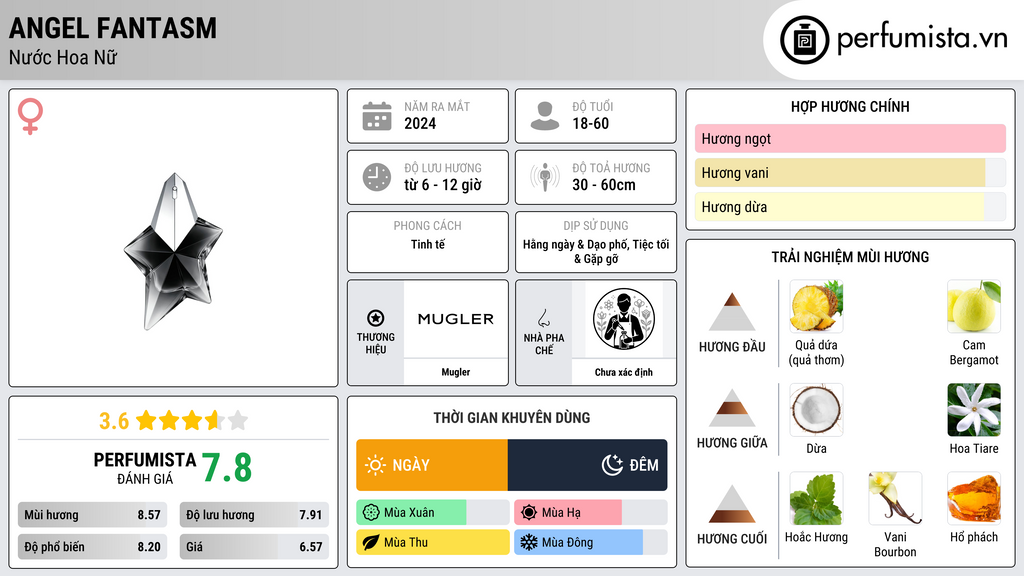Click the Độ phổ biến 8.20 score bar
This screenshot has height=576, width=1024.
click(93, 547)
